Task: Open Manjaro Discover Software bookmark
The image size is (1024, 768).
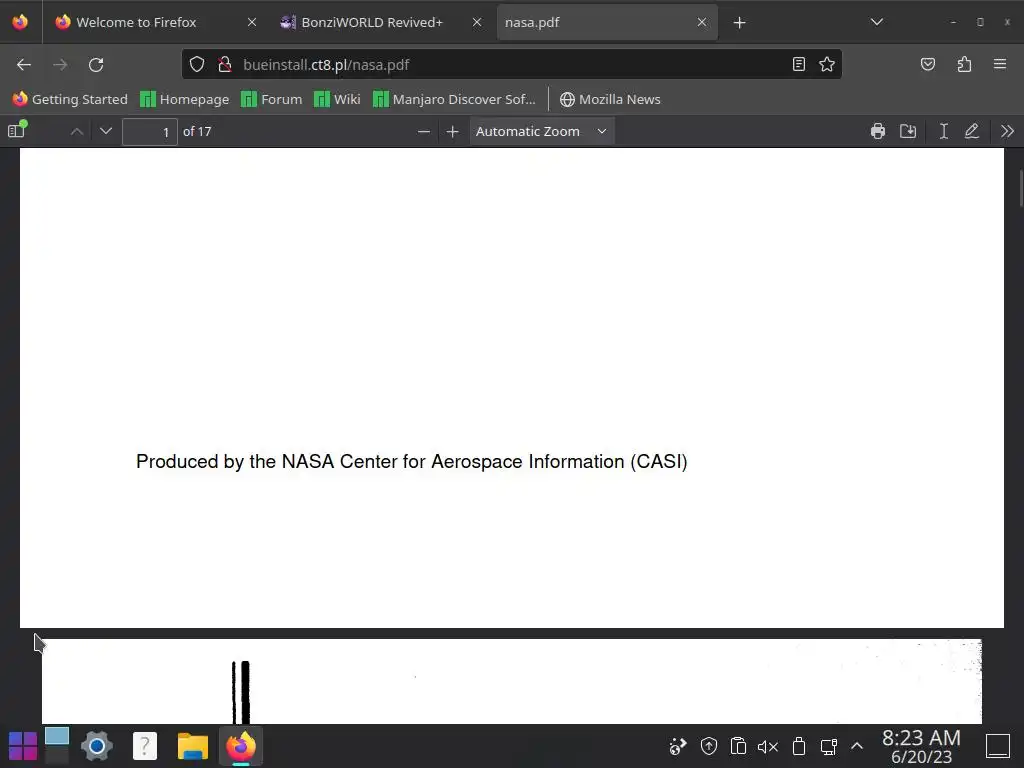Action: (454, 99)
